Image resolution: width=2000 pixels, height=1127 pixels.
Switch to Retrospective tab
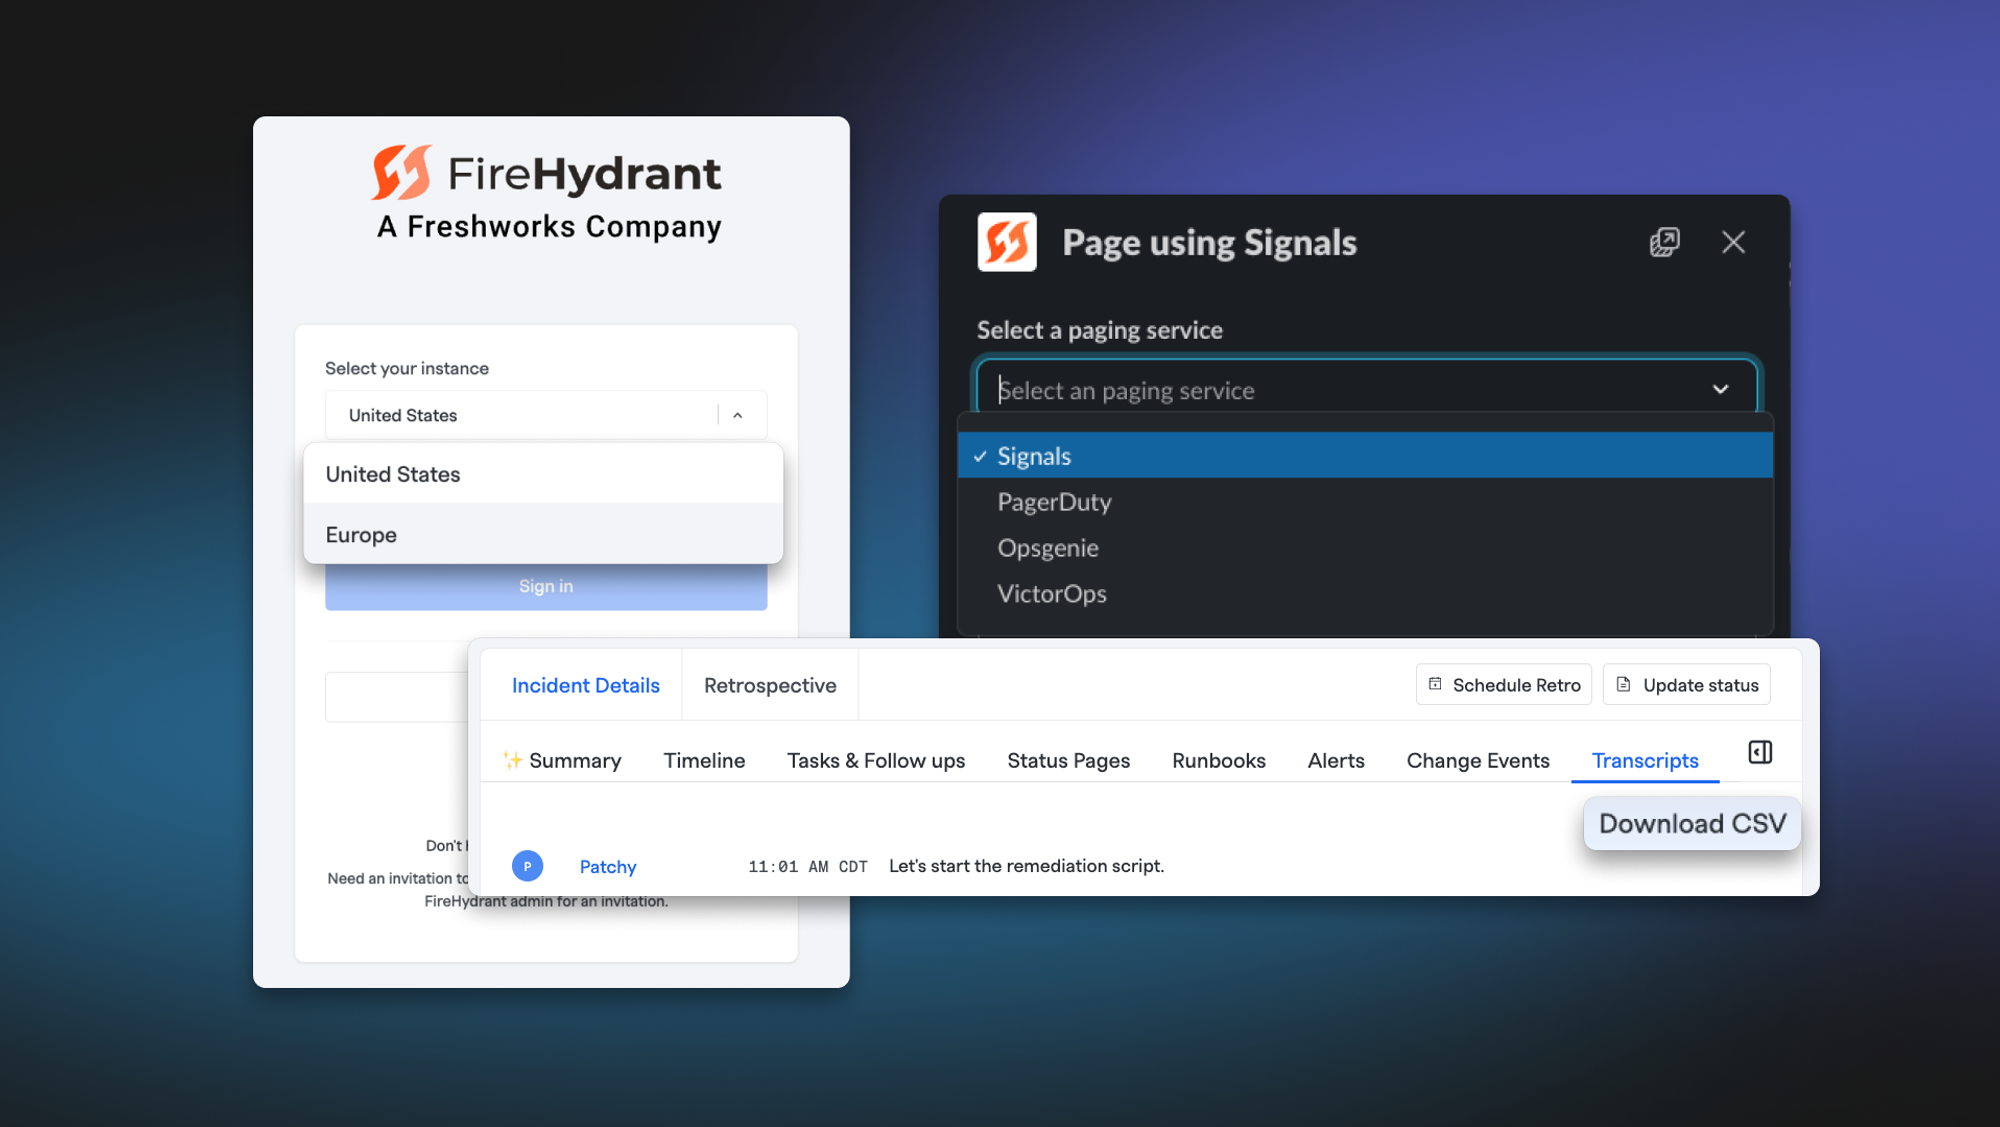pyautogui.click(x=770, y=685)
